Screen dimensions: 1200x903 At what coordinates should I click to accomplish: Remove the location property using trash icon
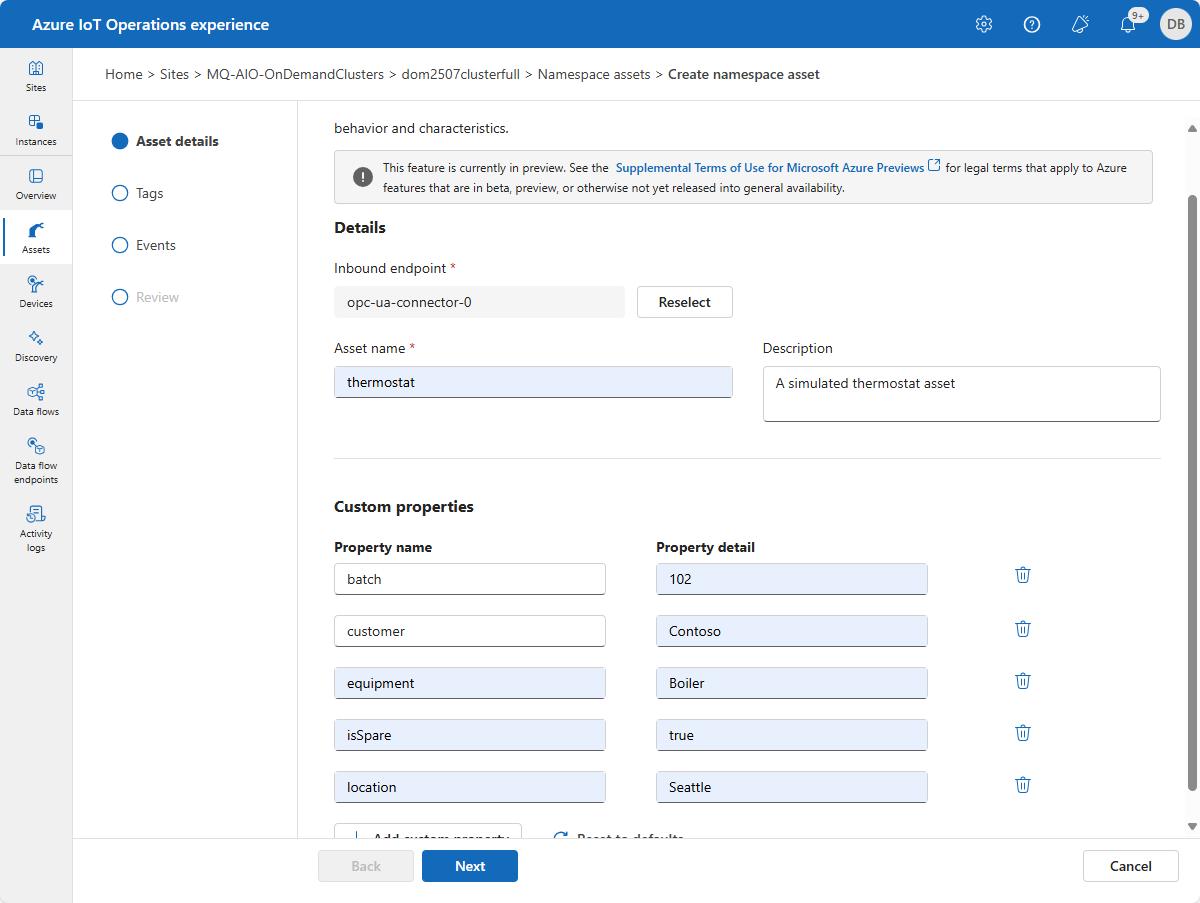(x=1023, y=785)
